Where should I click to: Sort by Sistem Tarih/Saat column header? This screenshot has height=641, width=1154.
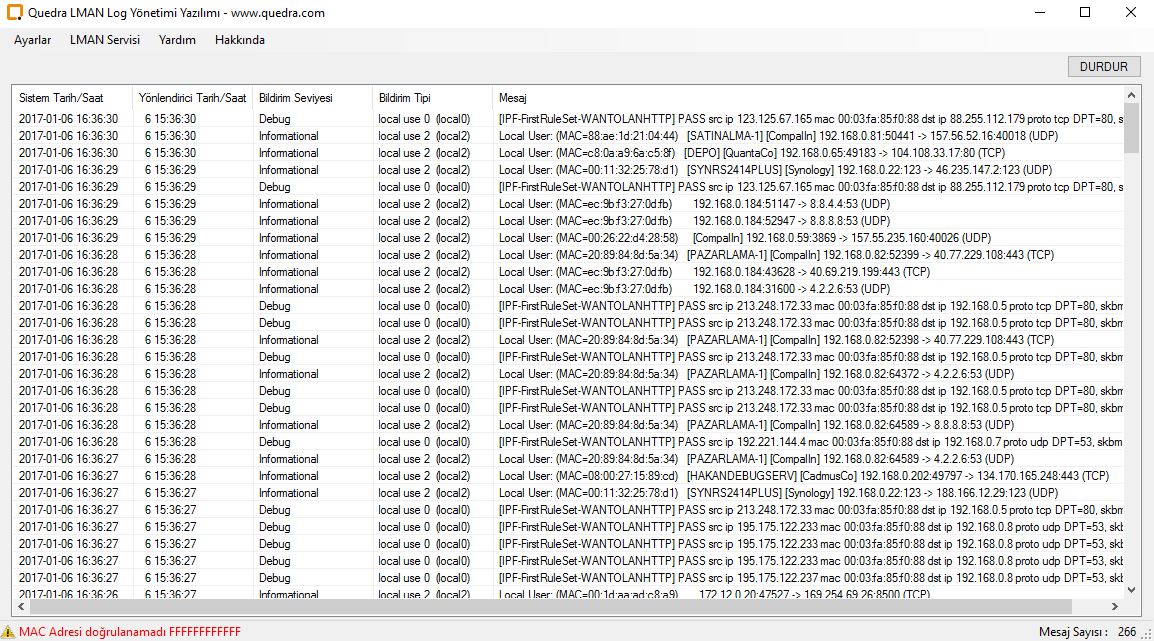(x=61, y=98)
